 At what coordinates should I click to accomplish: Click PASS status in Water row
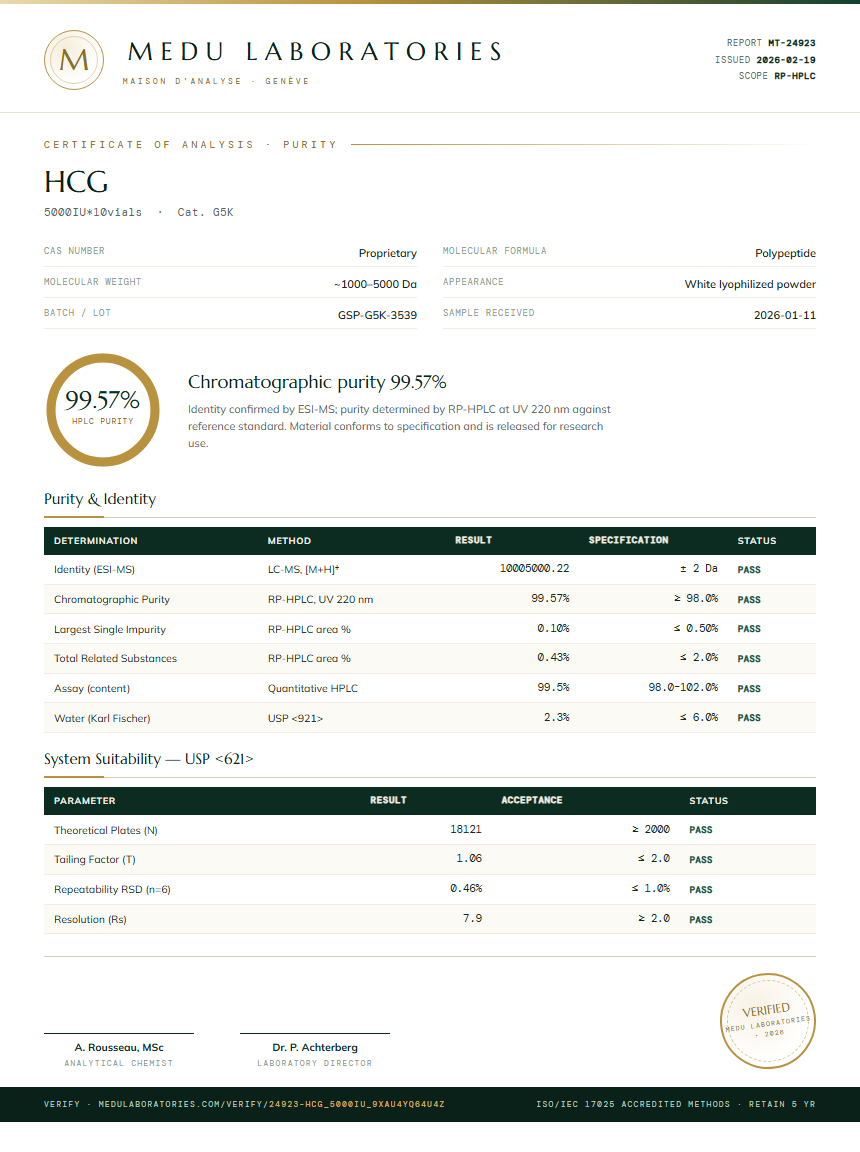(x=749, y=718)
